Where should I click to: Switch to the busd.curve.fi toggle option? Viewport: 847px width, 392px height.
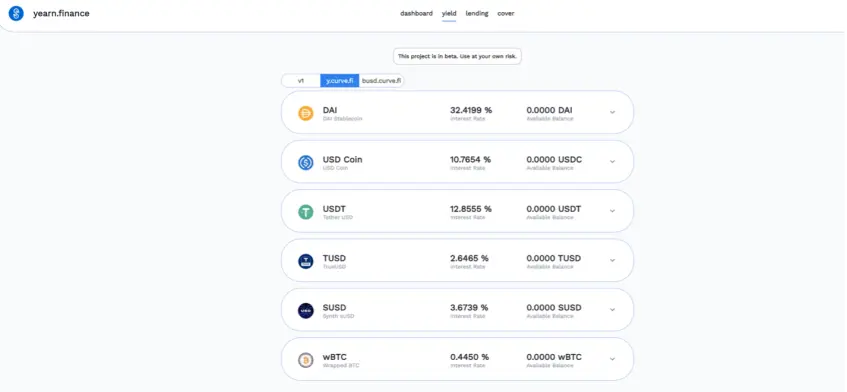[381, 80]
